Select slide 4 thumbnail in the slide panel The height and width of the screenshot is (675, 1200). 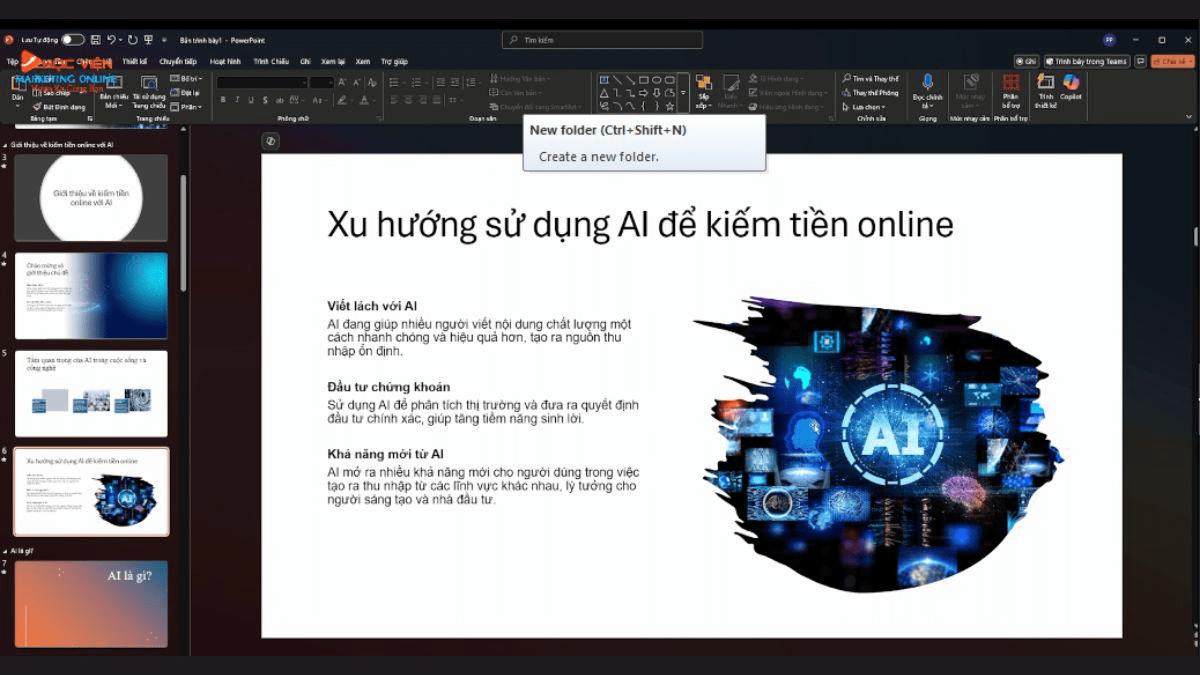91,295
